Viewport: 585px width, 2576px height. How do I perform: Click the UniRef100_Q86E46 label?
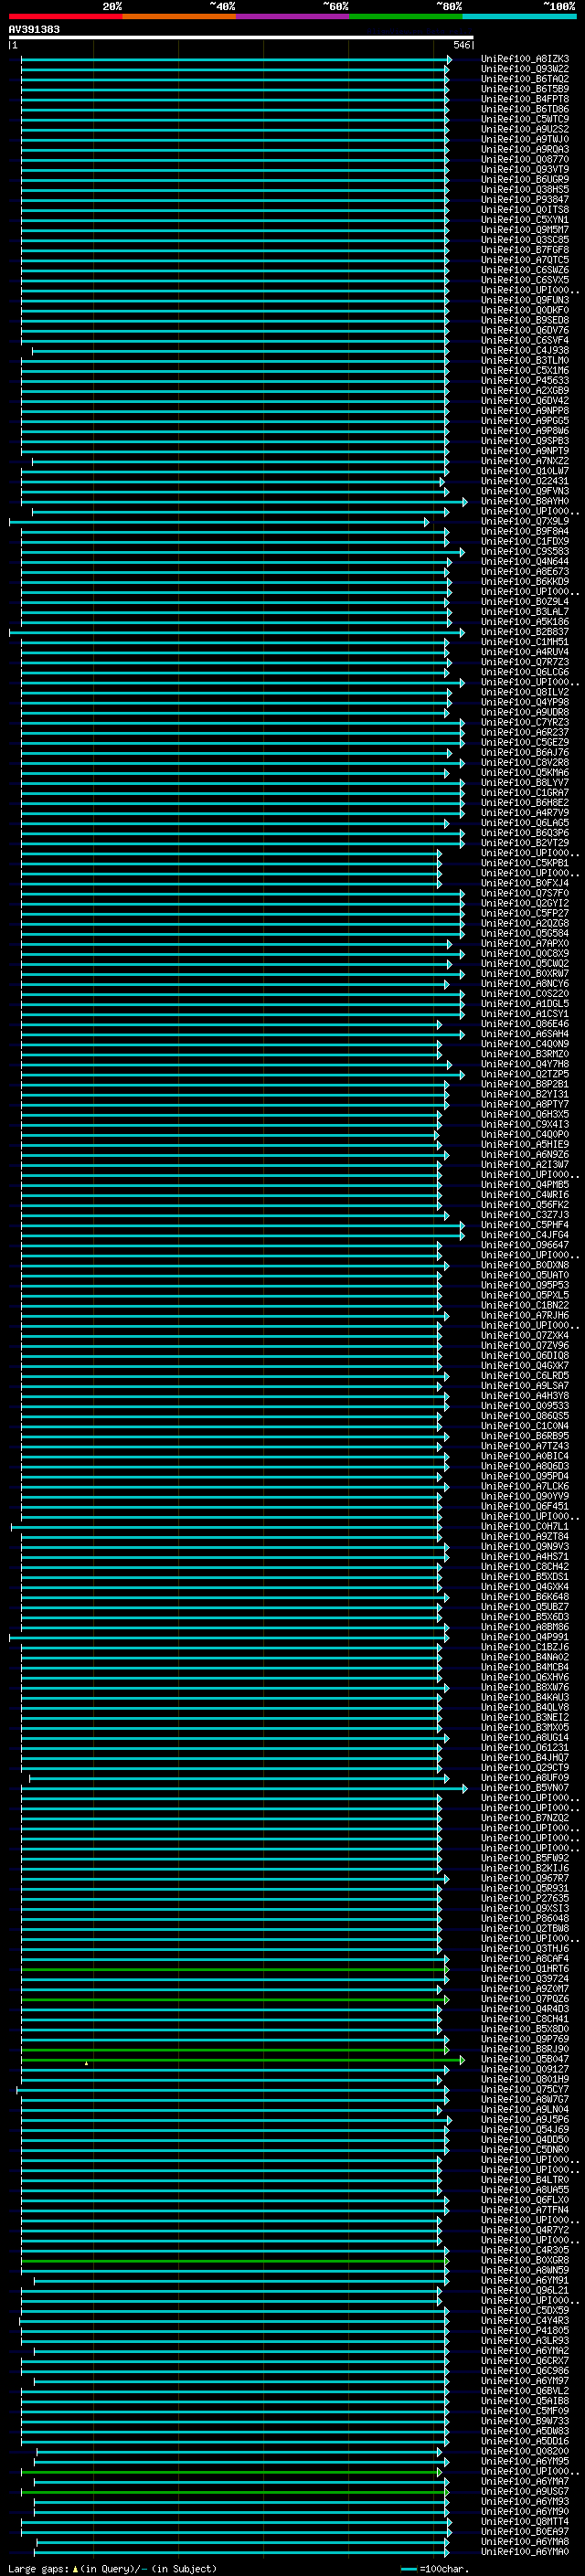[524, 1024]
